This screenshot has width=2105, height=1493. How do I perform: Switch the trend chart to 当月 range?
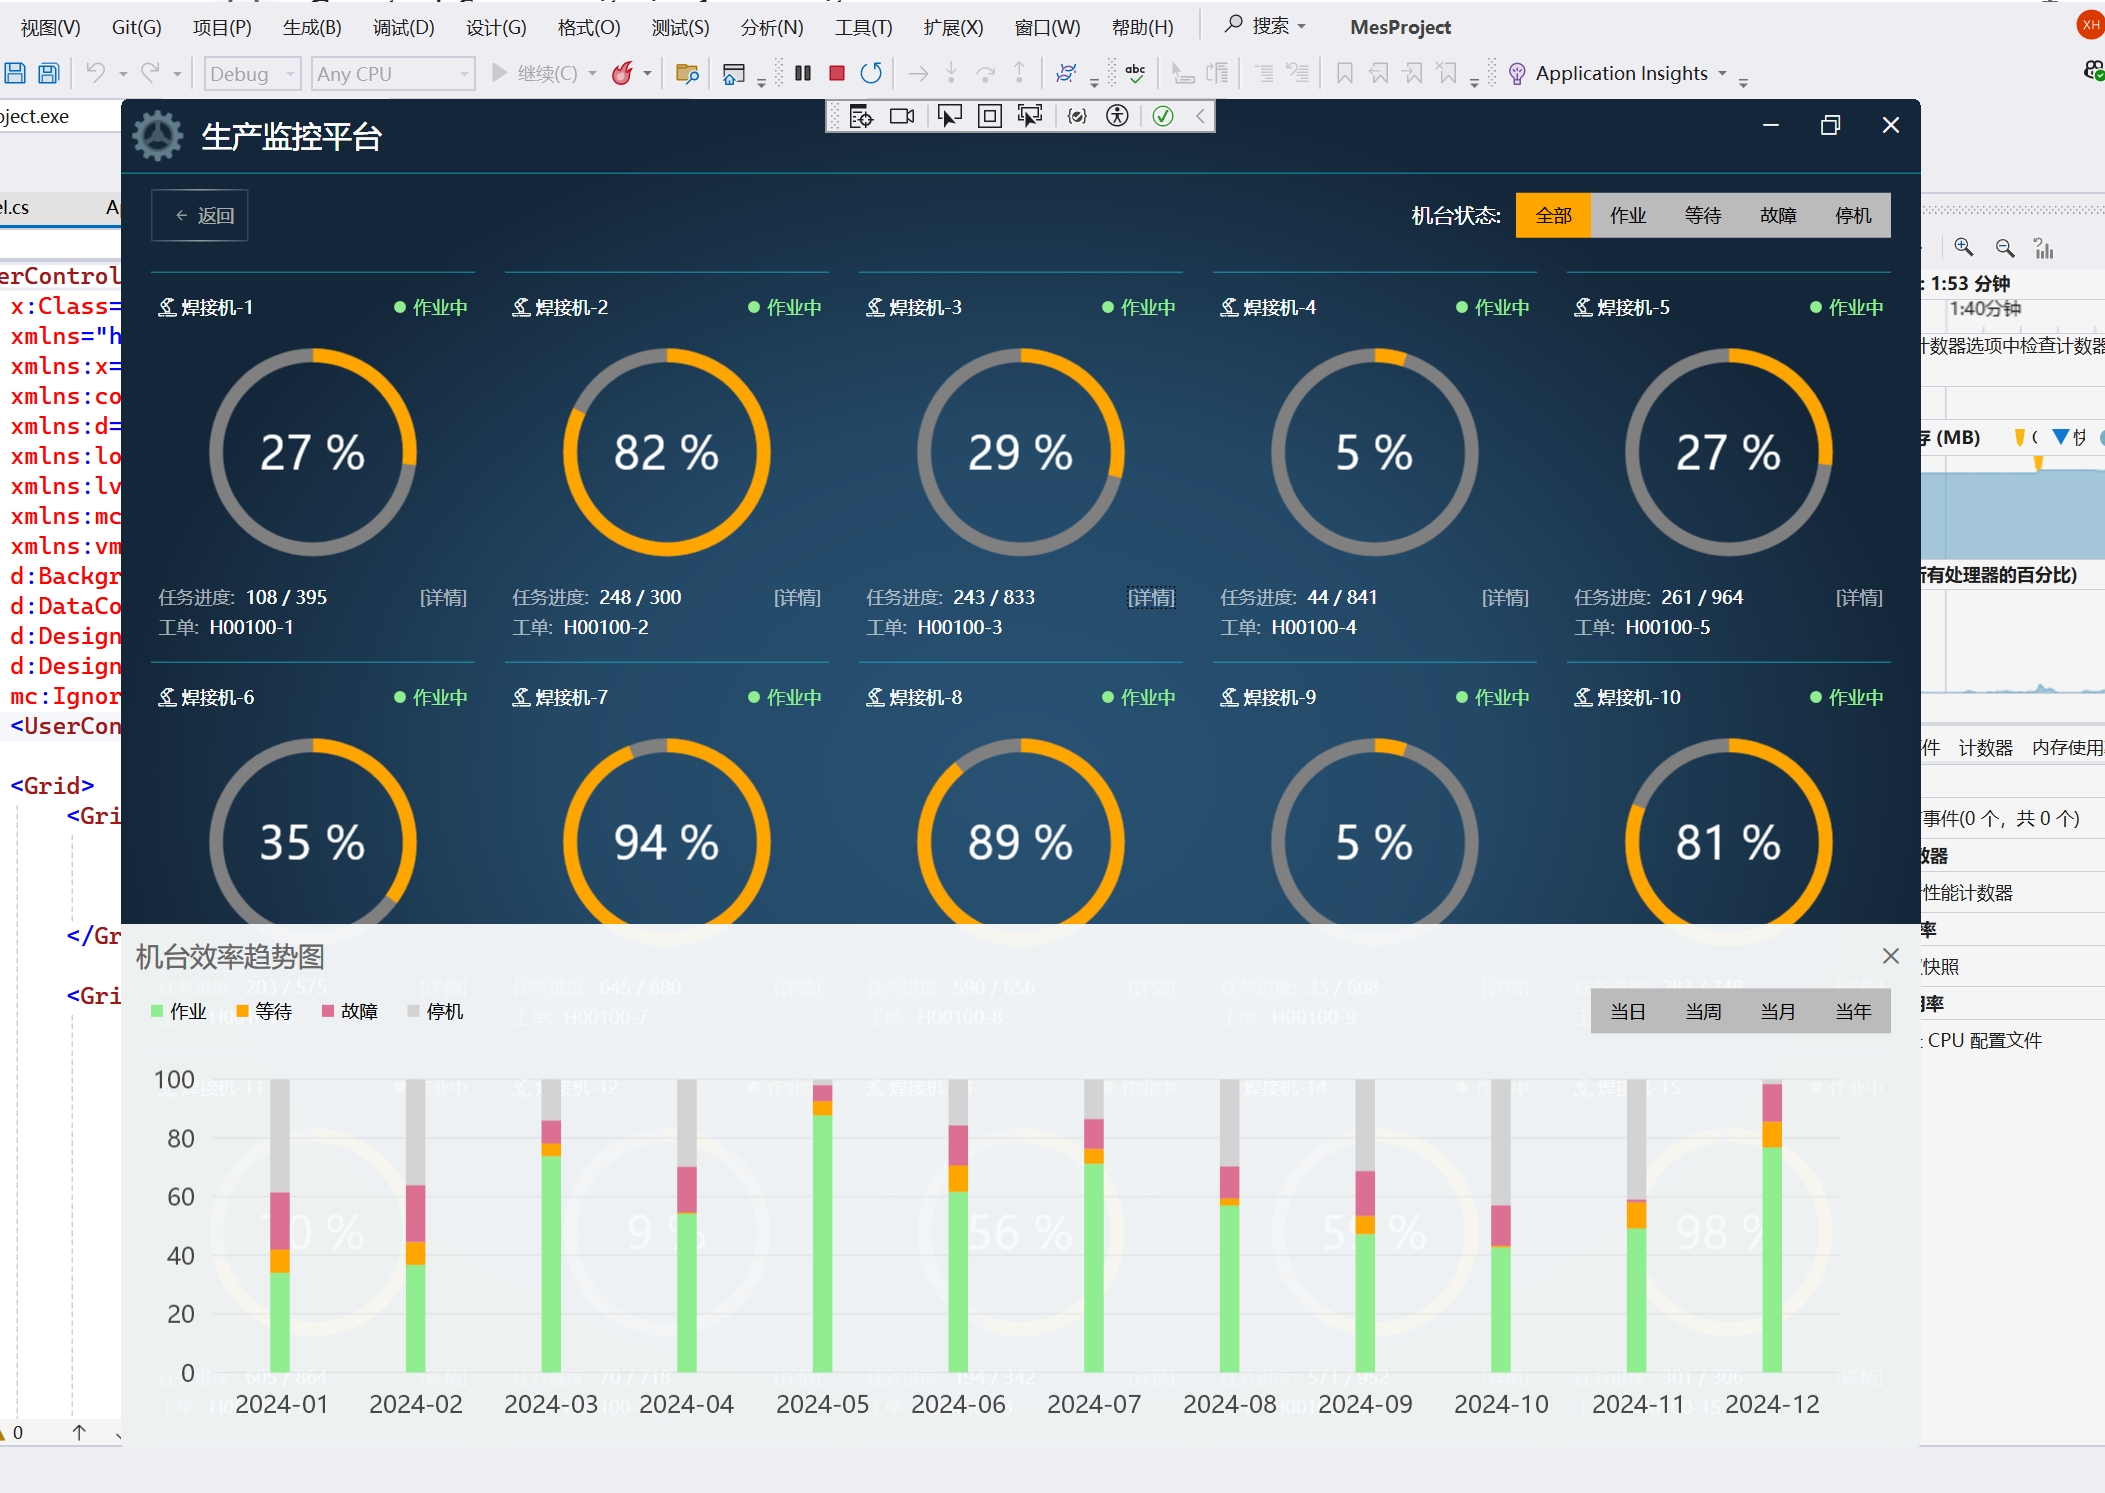[1777, 1011]
